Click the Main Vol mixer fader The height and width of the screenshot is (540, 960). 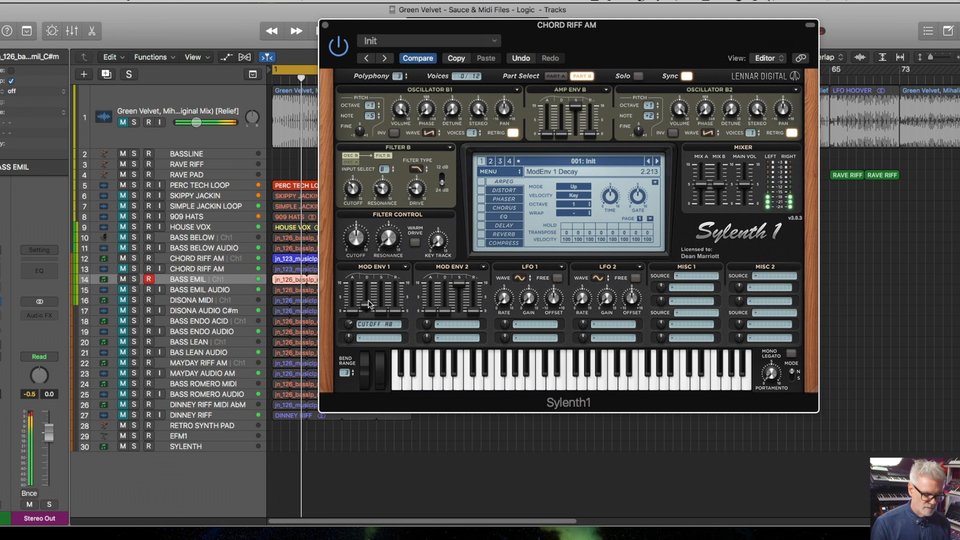(744, 184)
